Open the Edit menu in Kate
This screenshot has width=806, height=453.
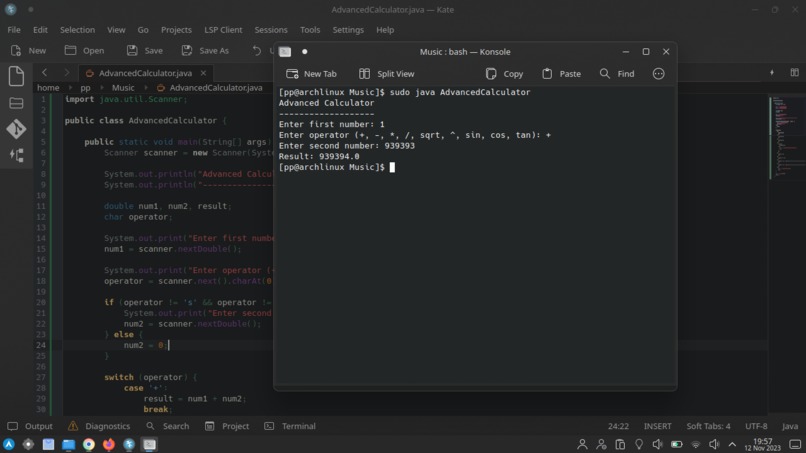(40, 30)
